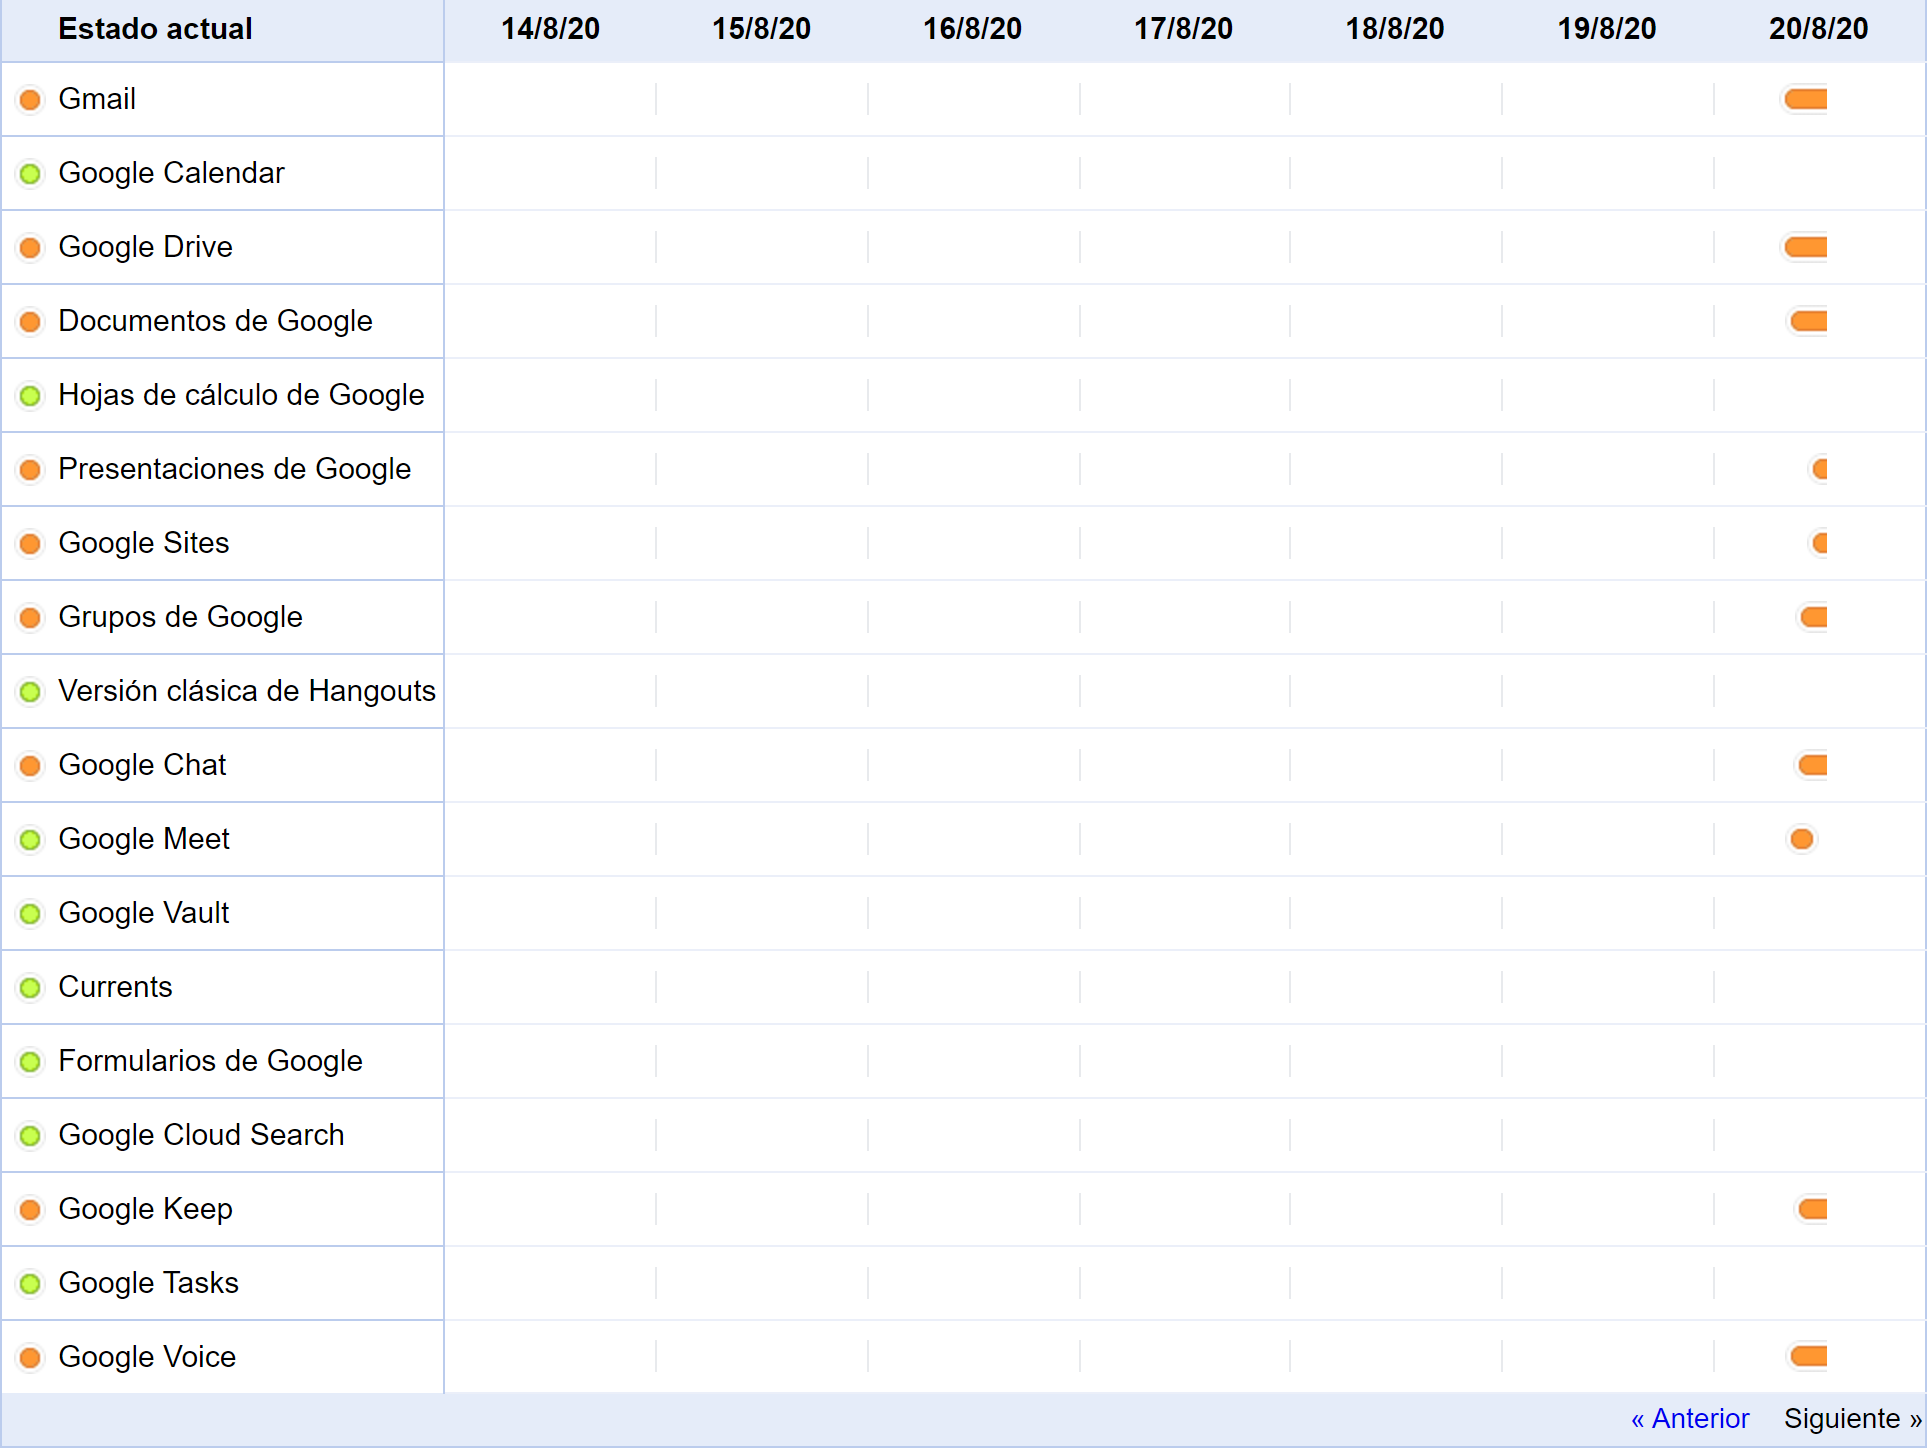Open the Google Drive incident marker on 20/8/20
The width and height of the screenshot is (1927, 1449).
click(x=1806, y=247)
